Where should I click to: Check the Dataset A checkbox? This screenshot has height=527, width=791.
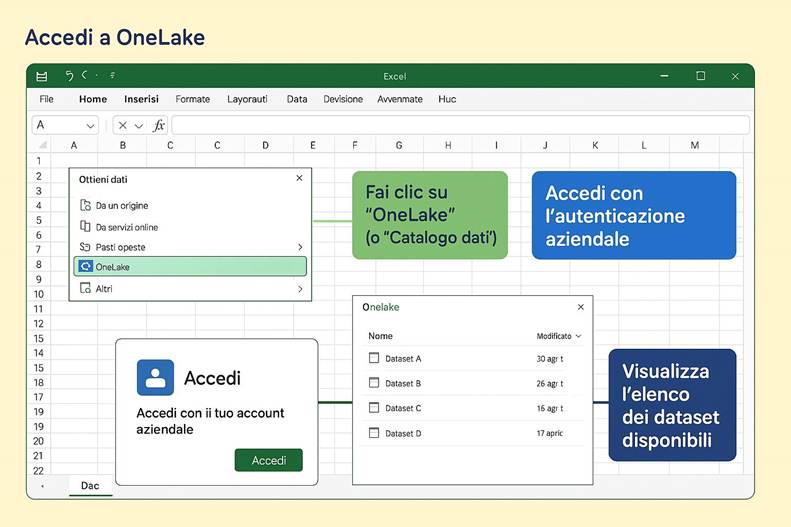374,358
